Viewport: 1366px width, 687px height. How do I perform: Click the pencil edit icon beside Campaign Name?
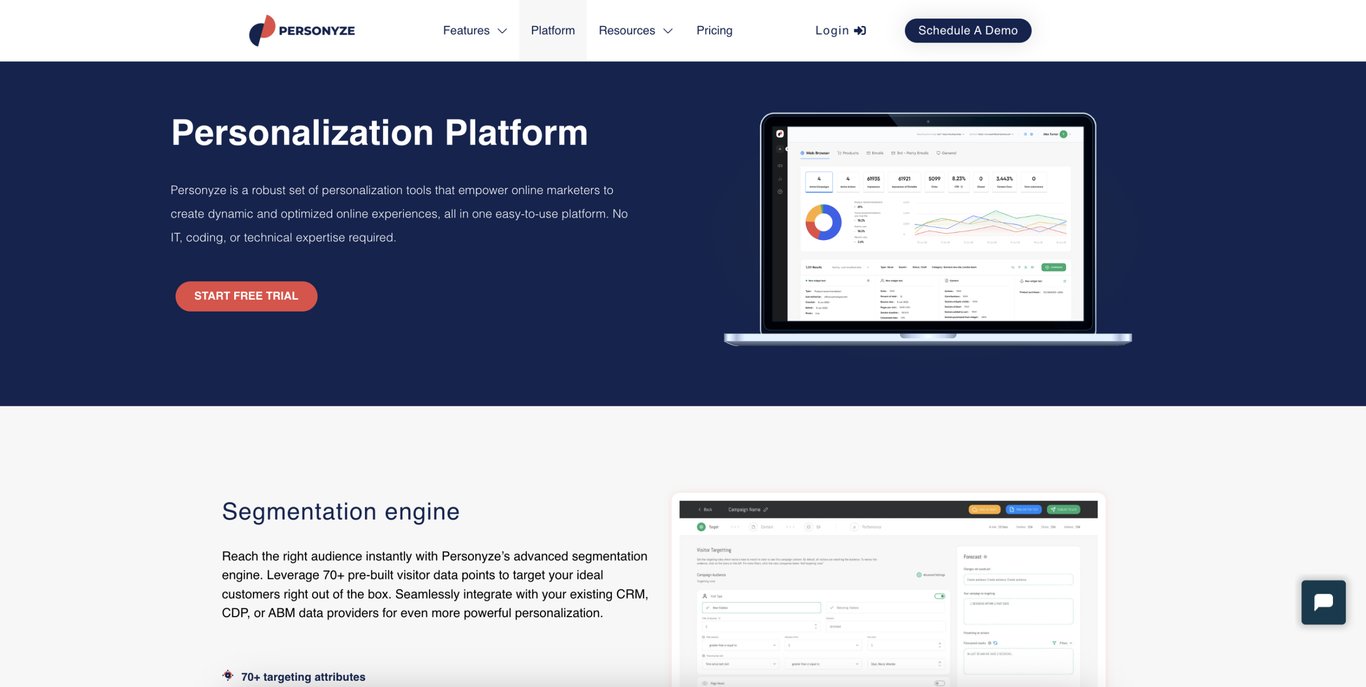765,509
